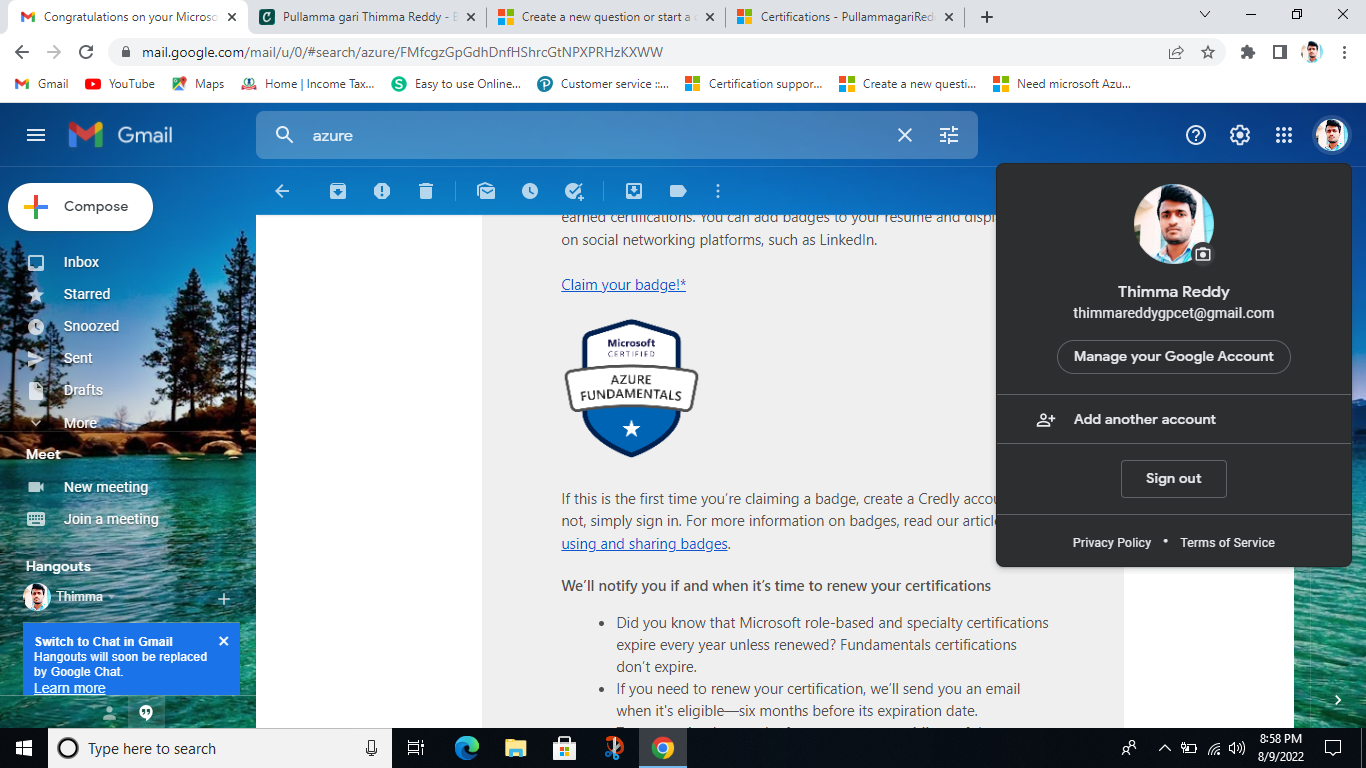Delete this message

click(426, 190)
